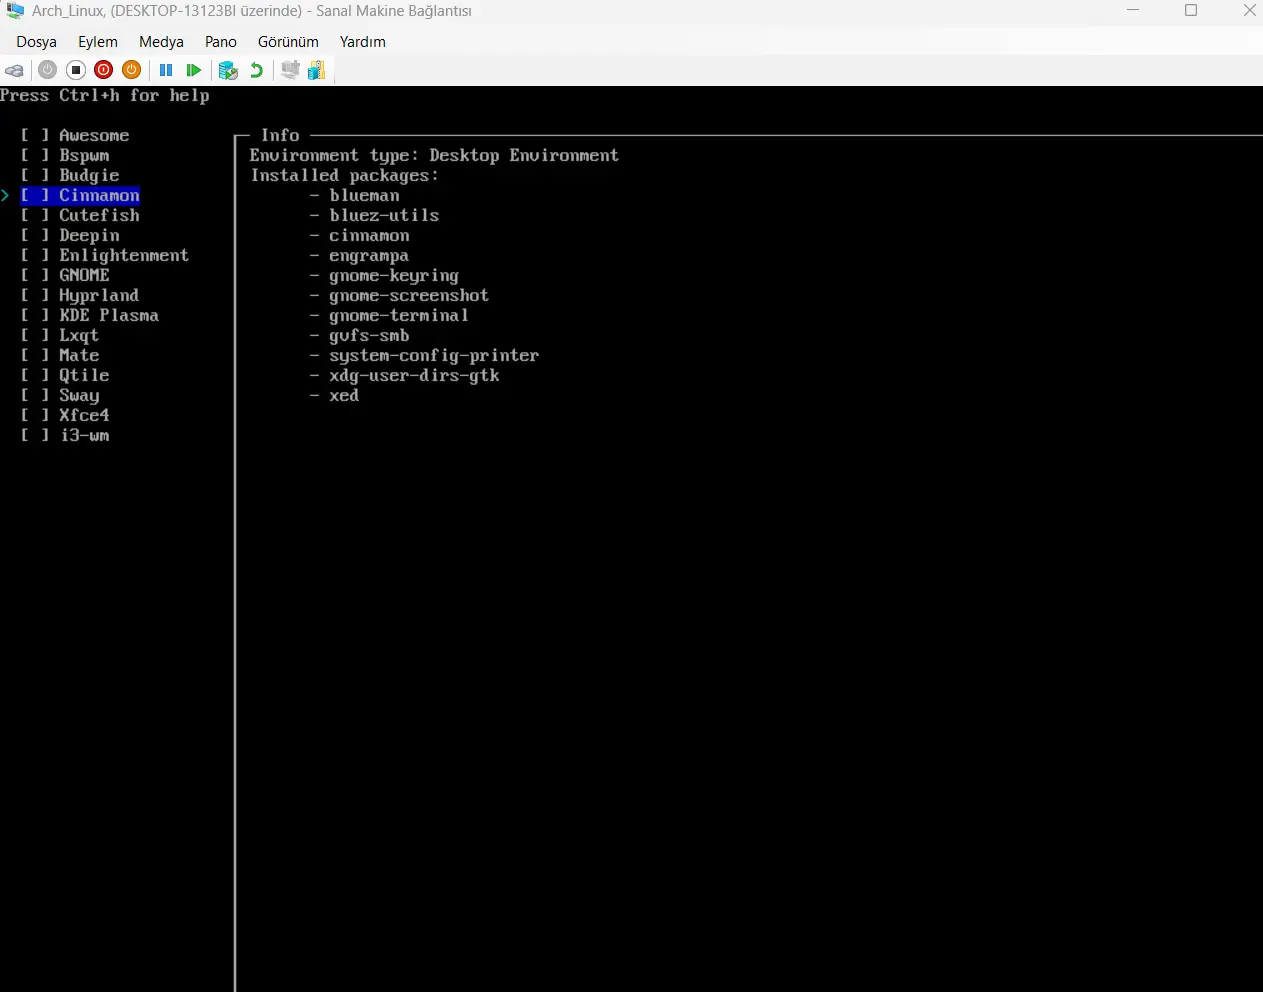
Task: Click the grey Start power icon
Action: click(47, 70)
